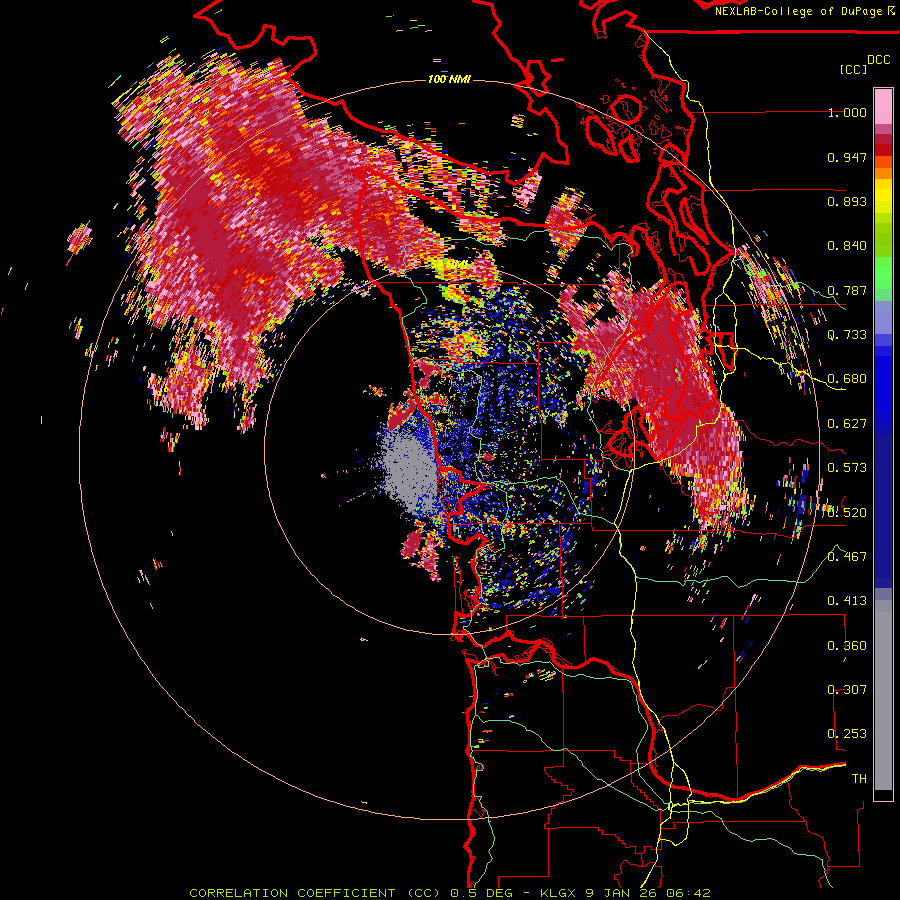The image size is (900, 900).
Task: Select the 0.787 scale value
Action: coord(847,290)
